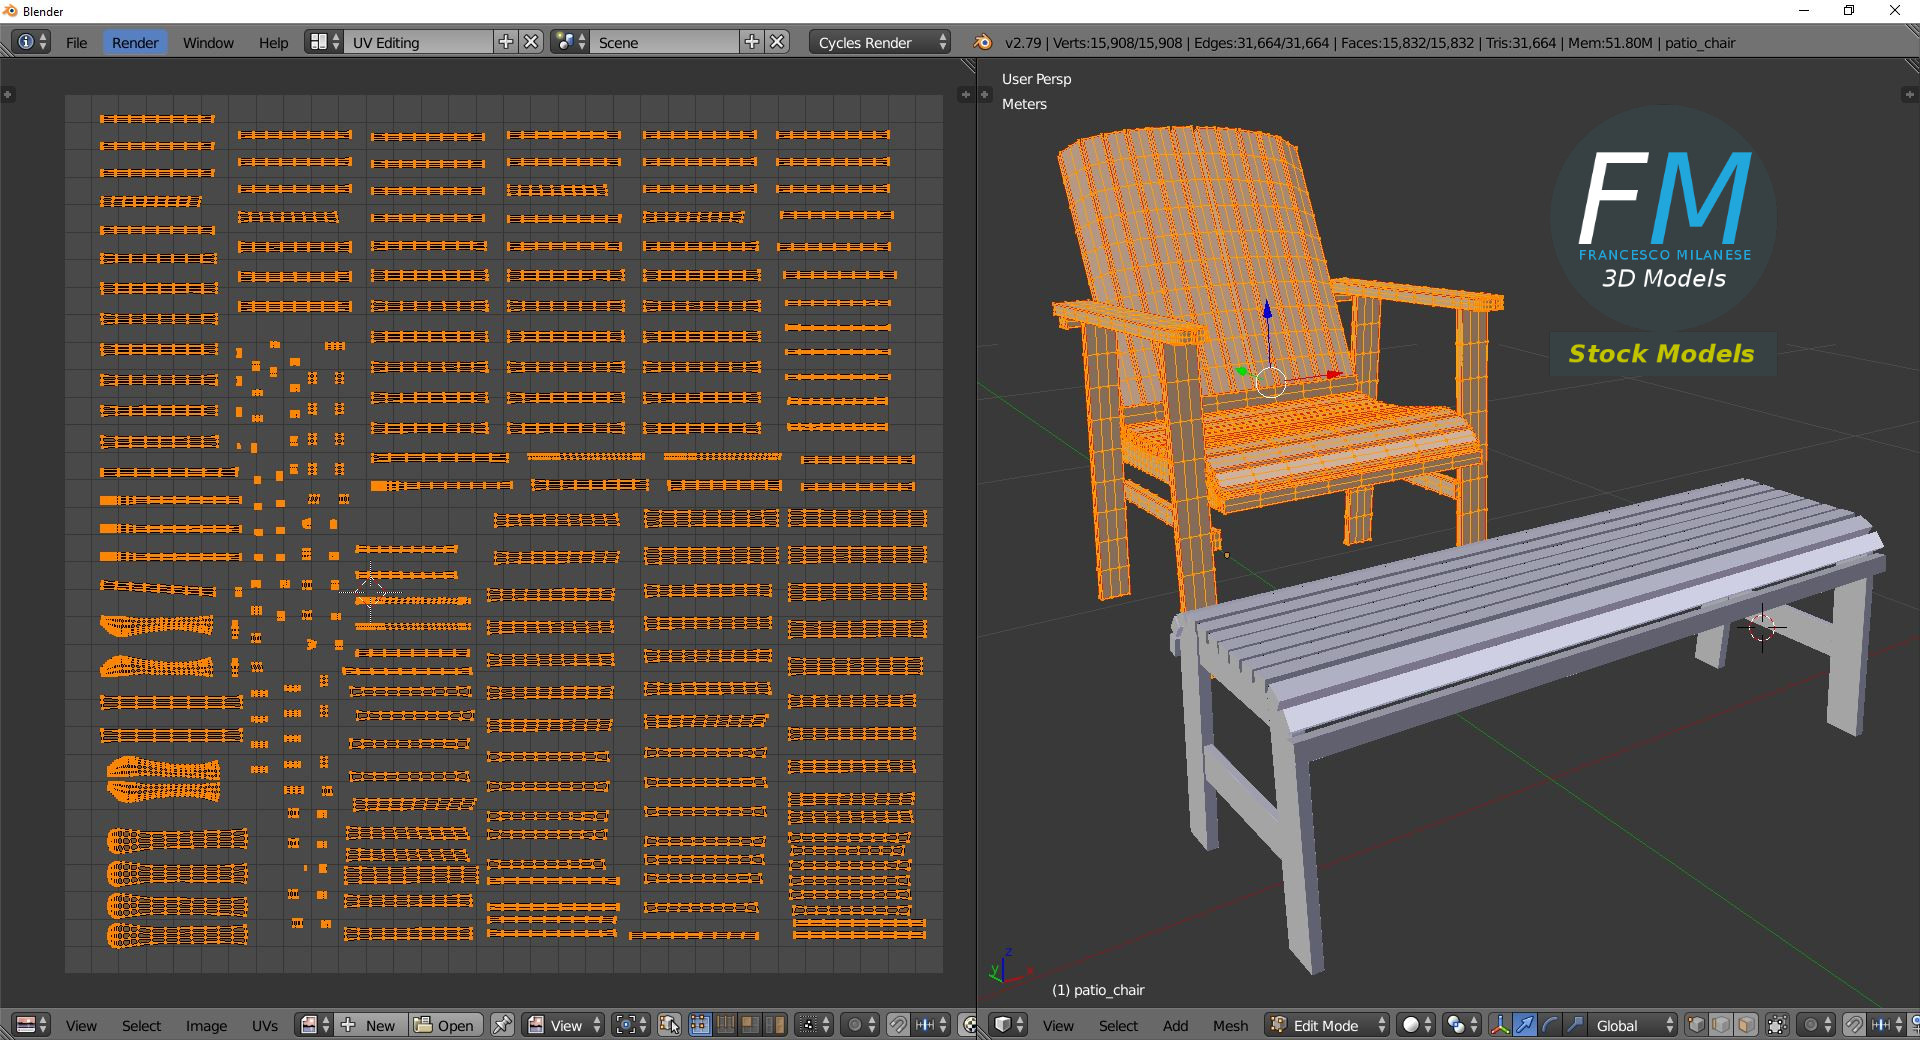Open the 3D View's View menu

coord(1058,1026)
